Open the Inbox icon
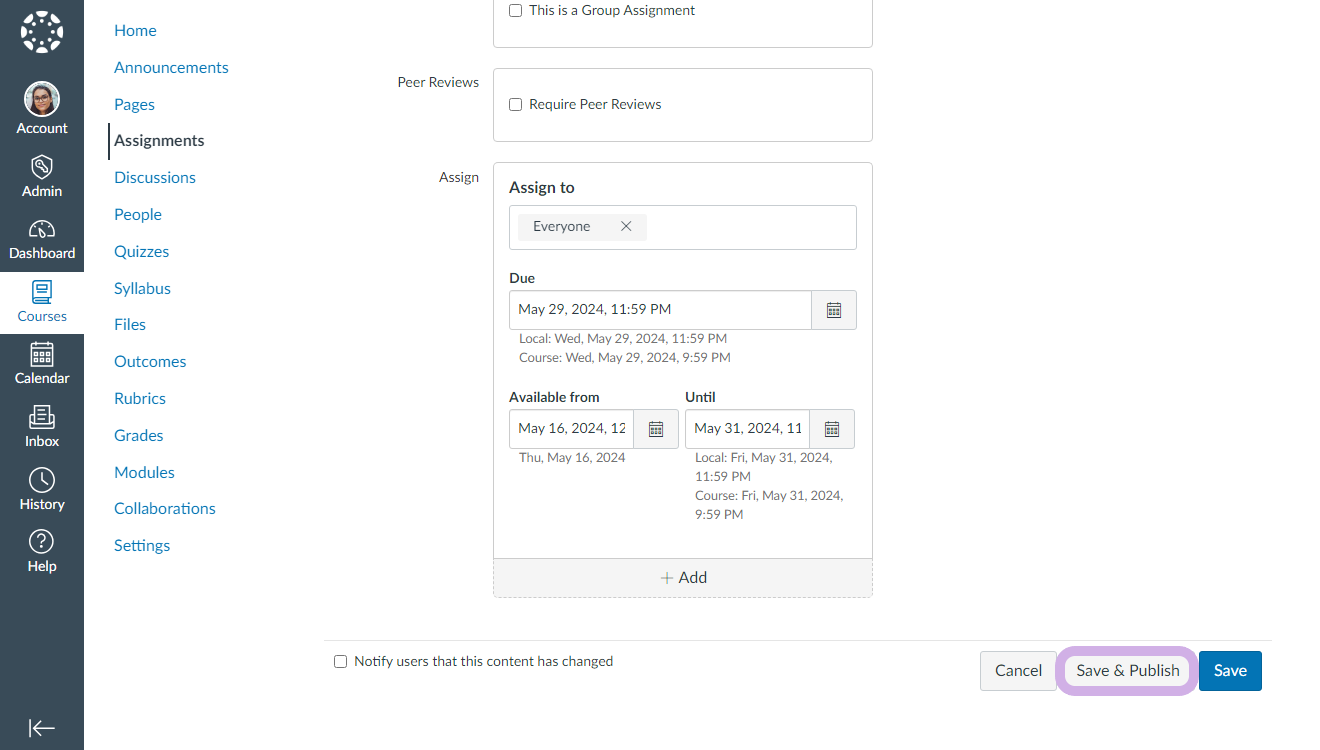This screenshot has width=1320, height=750. click(42, 418)
